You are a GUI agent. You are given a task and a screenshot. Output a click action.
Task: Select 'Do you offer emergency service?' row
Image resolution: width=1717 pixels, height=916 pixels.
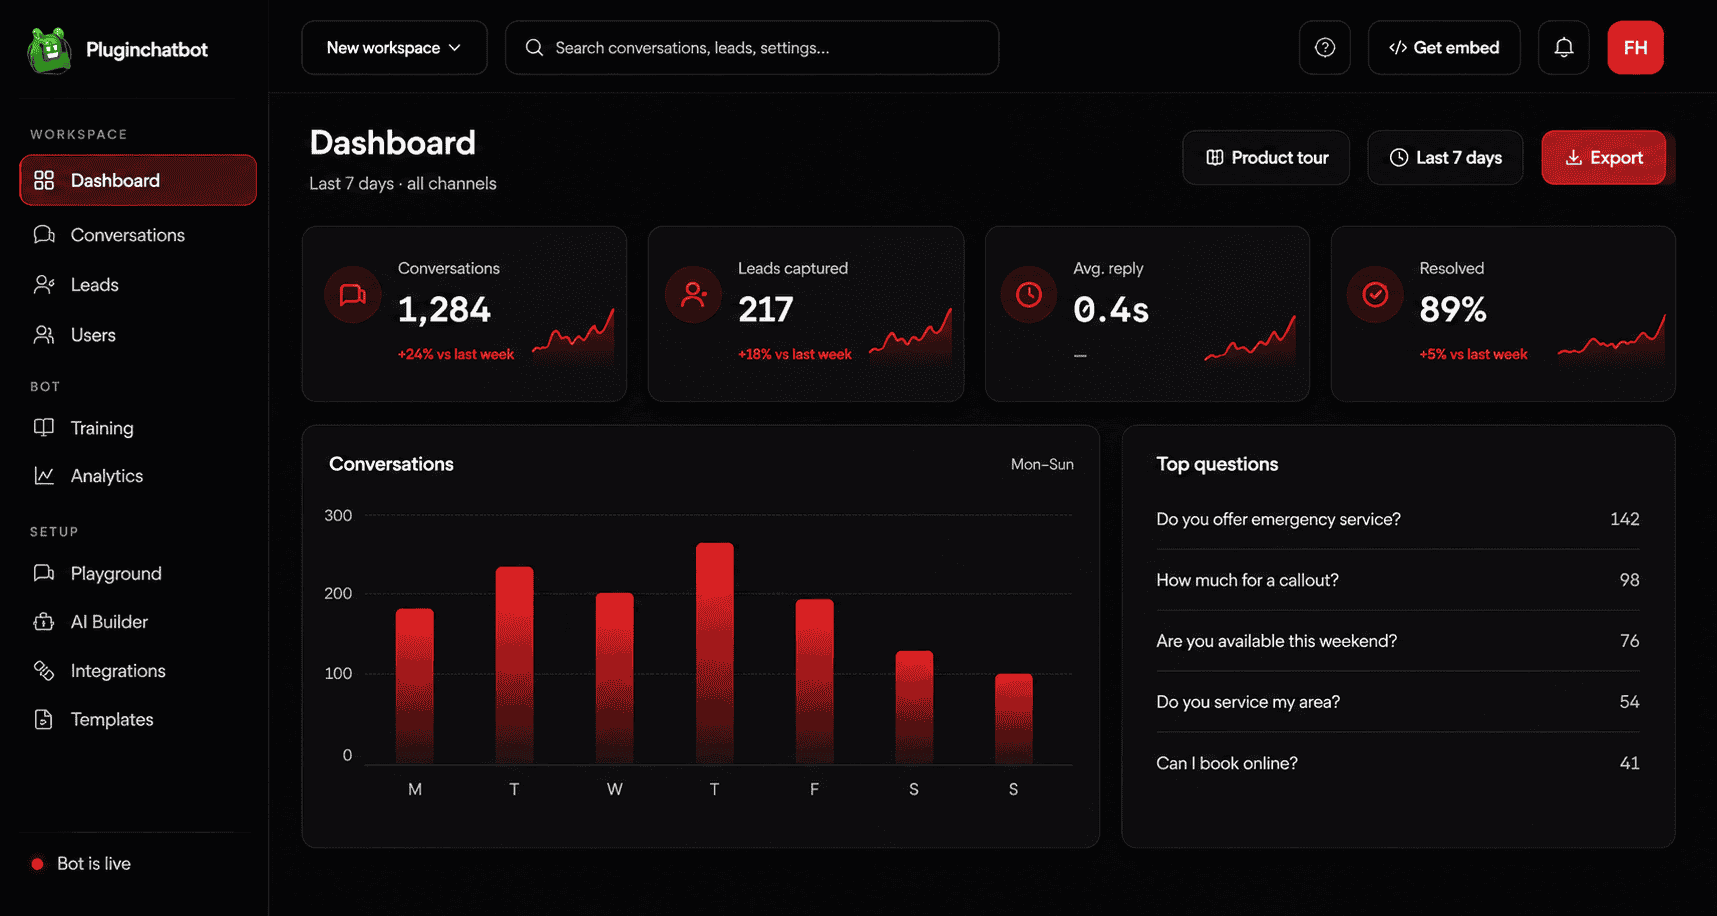(x=1398, y=519)
